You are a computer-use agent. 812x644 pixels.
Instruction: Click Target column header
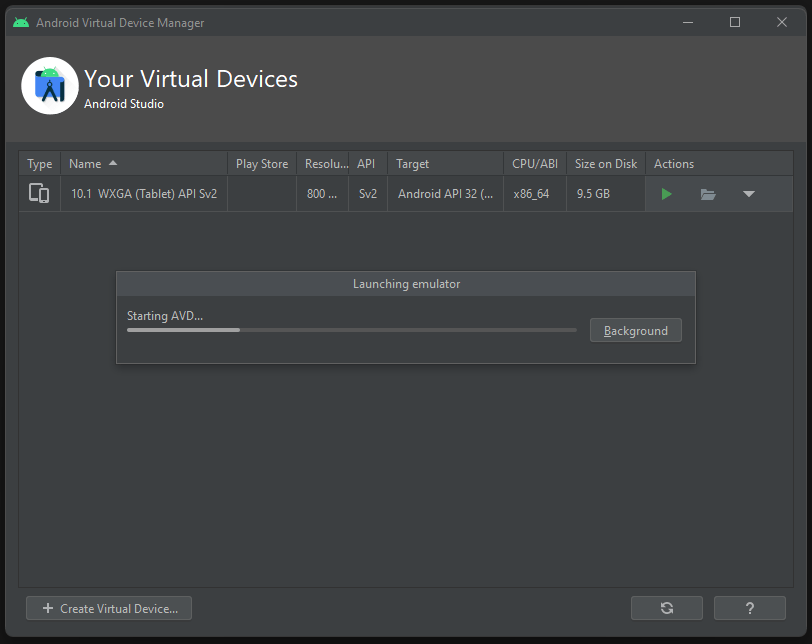pyautogui.click(x=445, y=164)
